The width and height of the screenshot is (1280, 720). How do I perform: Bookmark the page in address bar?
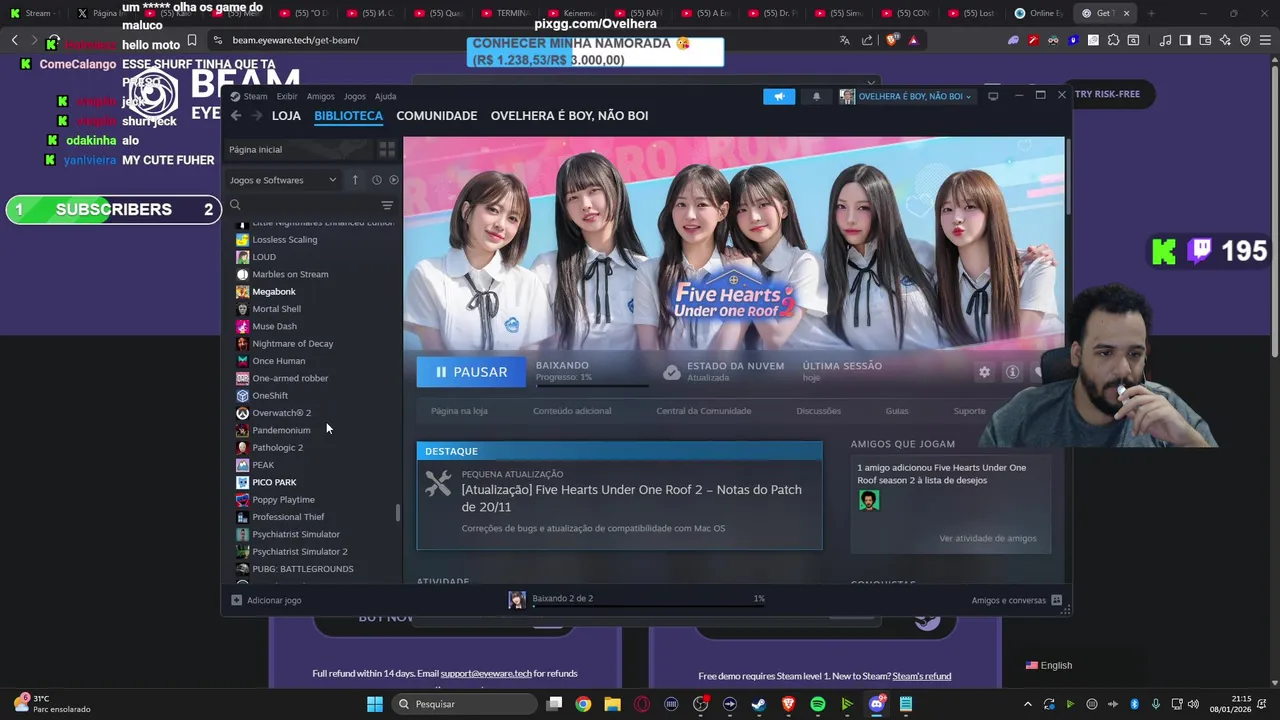click(192, 40)
